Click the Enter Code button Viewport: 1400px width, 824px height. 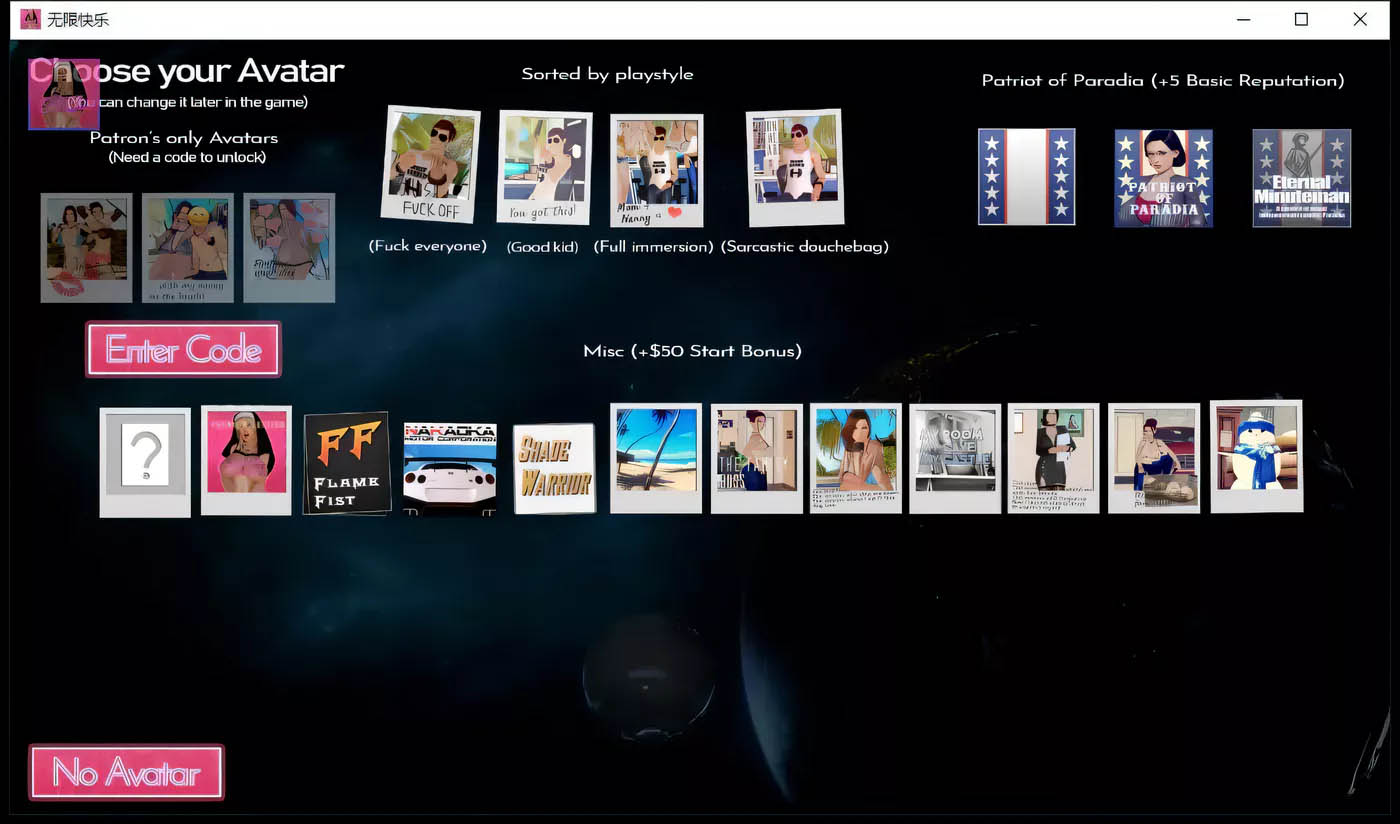coord(183,349)
